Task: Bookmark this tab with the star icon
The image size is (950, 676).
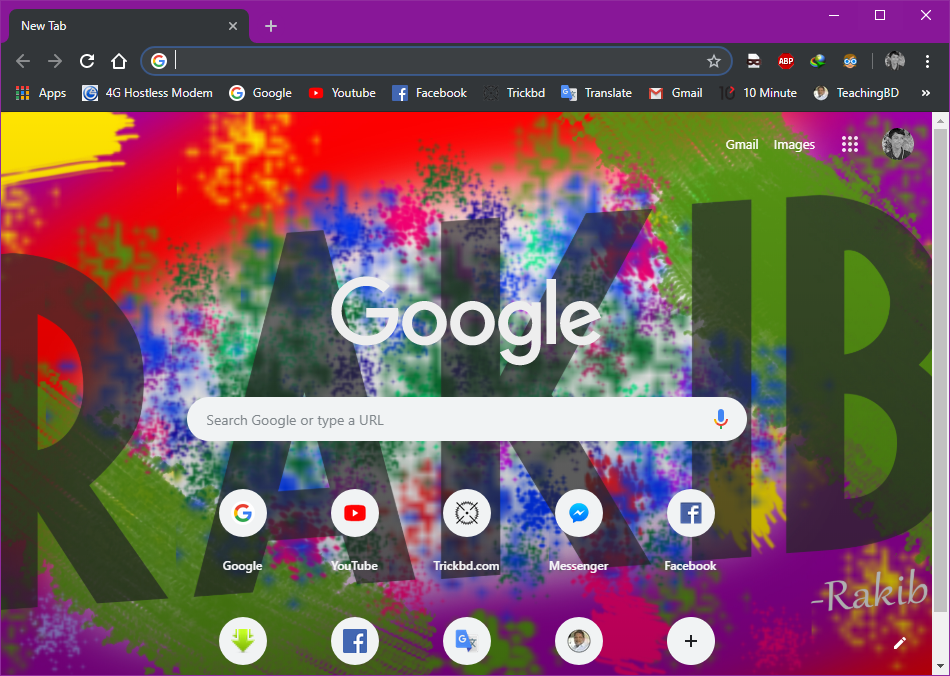Action: tap(714, 61)
